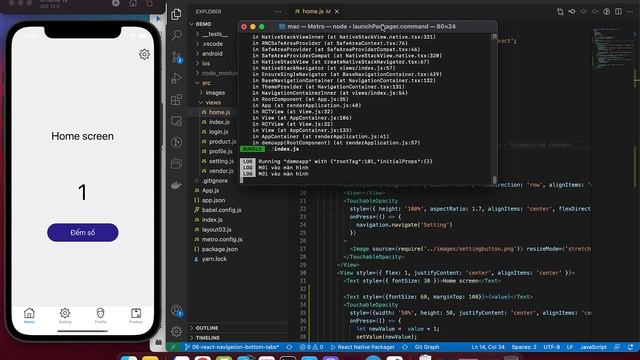Open Manage gear in VS Code activity bar
Viewport: 640px width, 360px height.
point(176,331)
